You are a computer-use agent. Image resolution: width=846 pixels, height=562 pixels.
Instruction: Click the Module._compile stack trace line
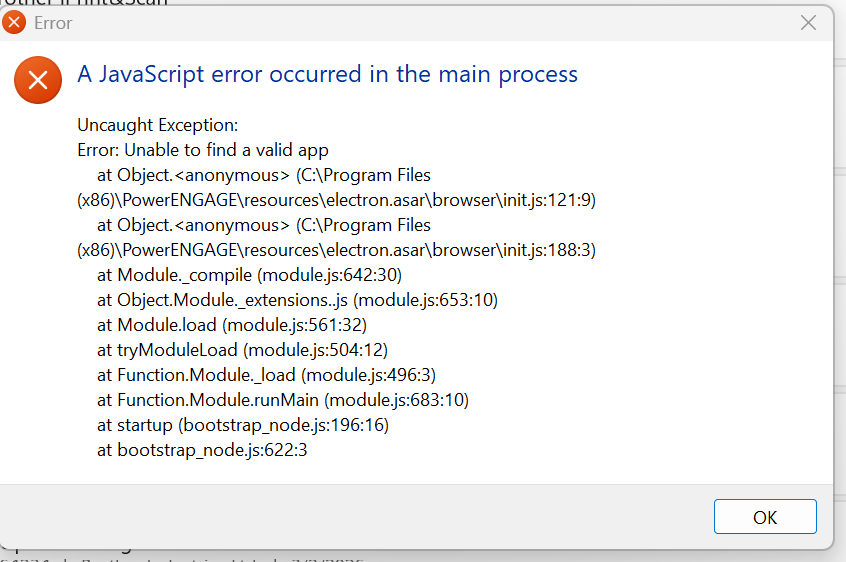click(249, 275)
